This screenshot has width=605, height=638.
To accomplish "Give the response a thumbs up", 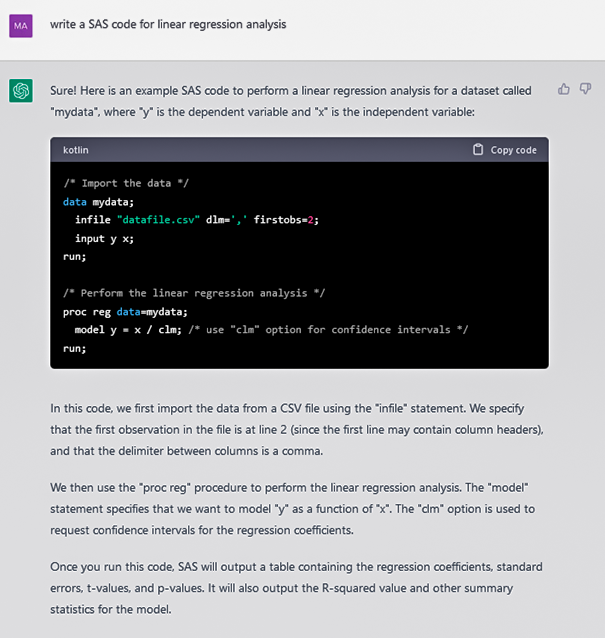I will [x=564, y=89].
